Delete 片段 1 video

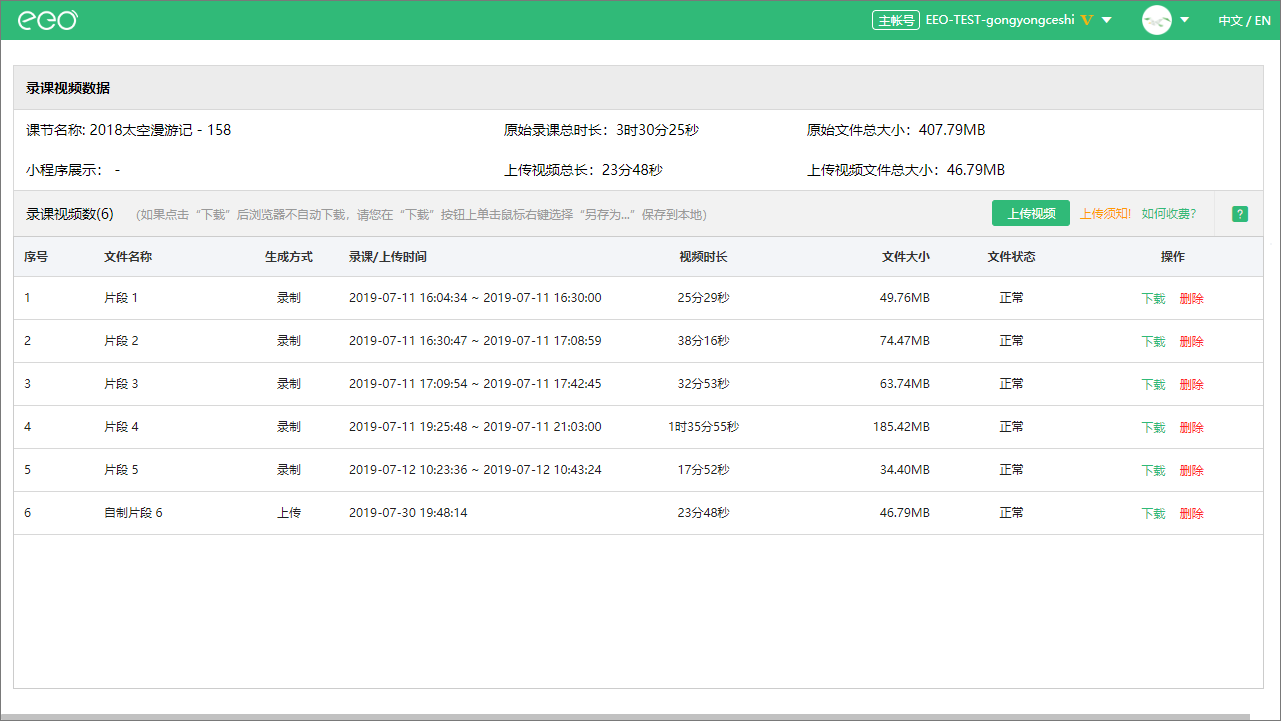coord(1192,298)
